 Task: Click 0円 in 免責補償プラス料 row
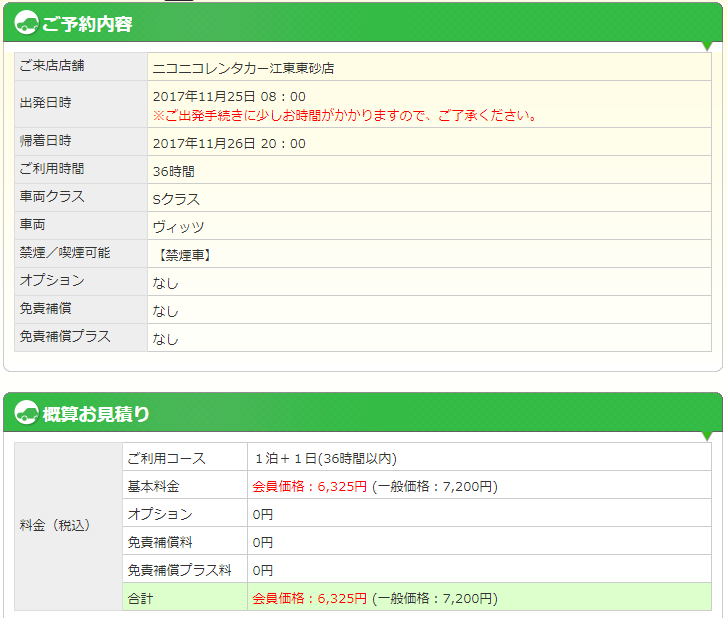tap(263, 570)
